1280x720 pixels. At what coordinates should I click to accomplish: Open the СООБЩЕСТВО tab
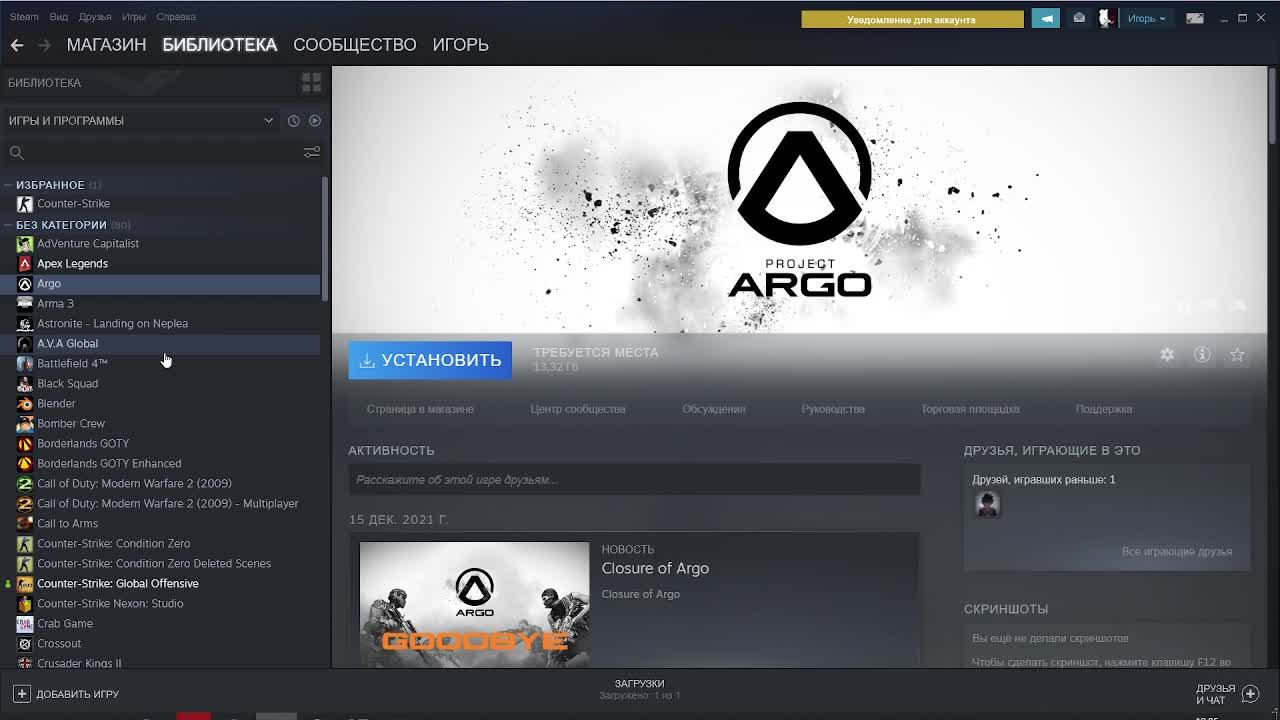(x=355, y=45)
